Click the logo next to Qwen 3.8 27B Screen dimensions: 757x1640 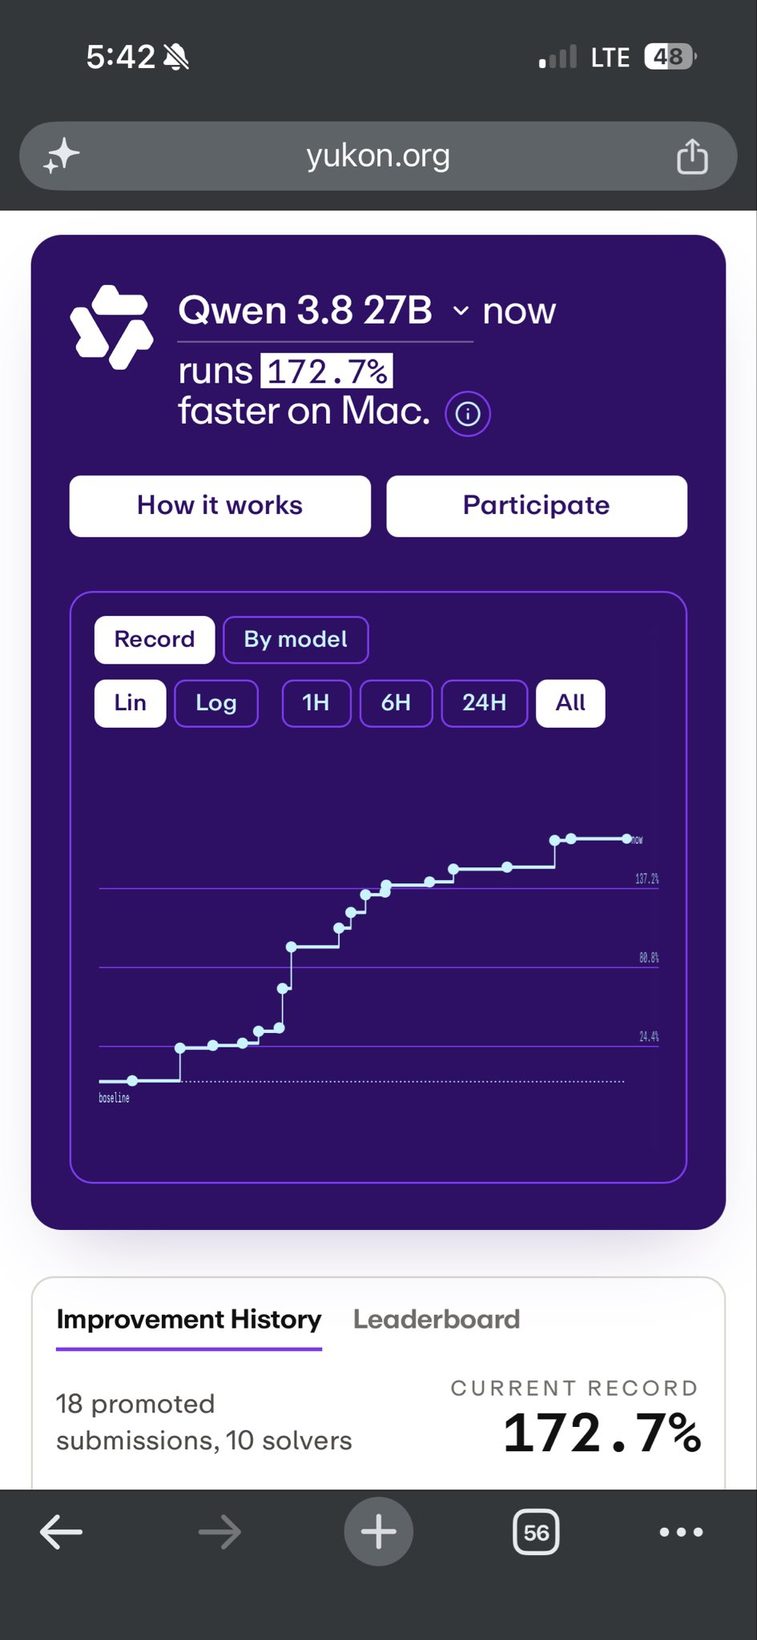pos(111,327)
